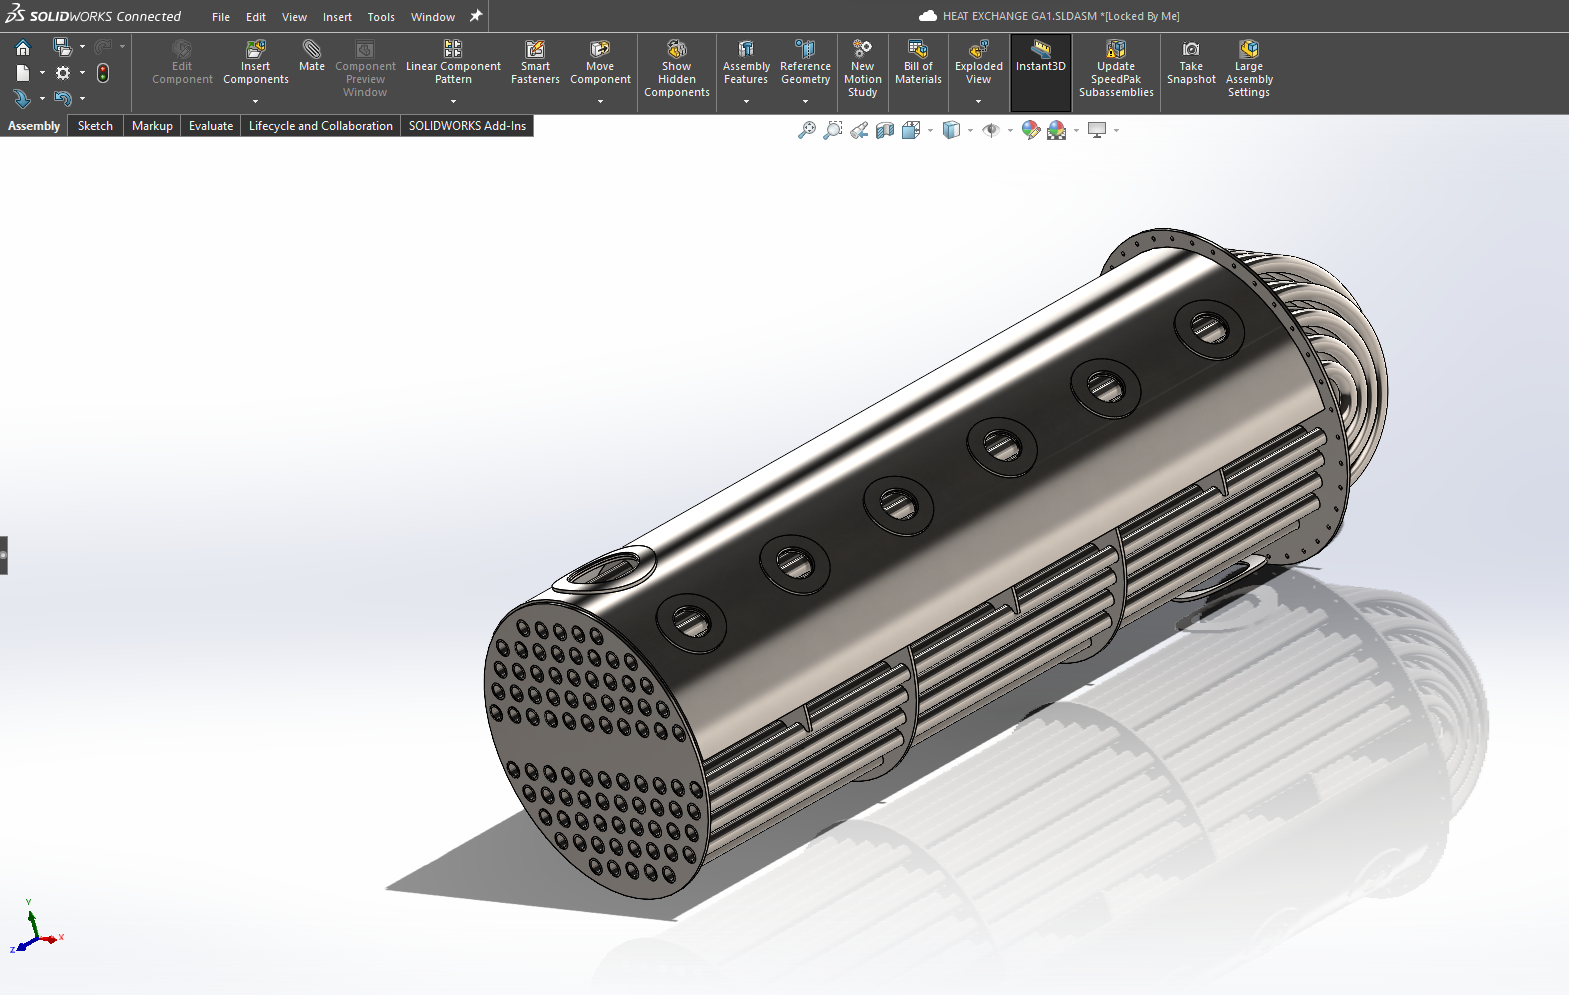This screenshot has width=1569, height=995.
Task: Open Linear Component Pattern tool
Action: point(453,62)
